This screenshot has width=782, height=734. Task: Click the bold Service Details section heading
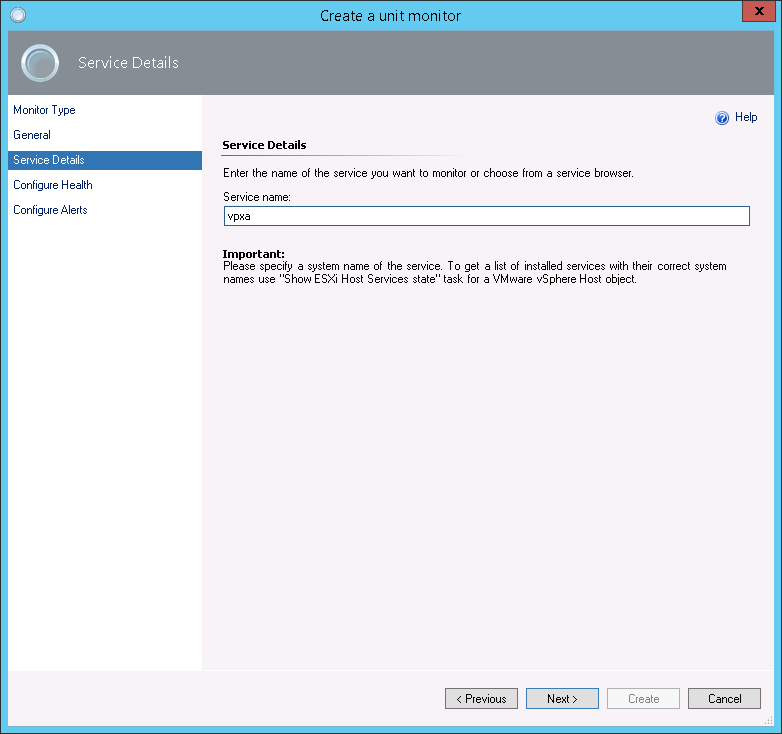click(x=264, y=145)
